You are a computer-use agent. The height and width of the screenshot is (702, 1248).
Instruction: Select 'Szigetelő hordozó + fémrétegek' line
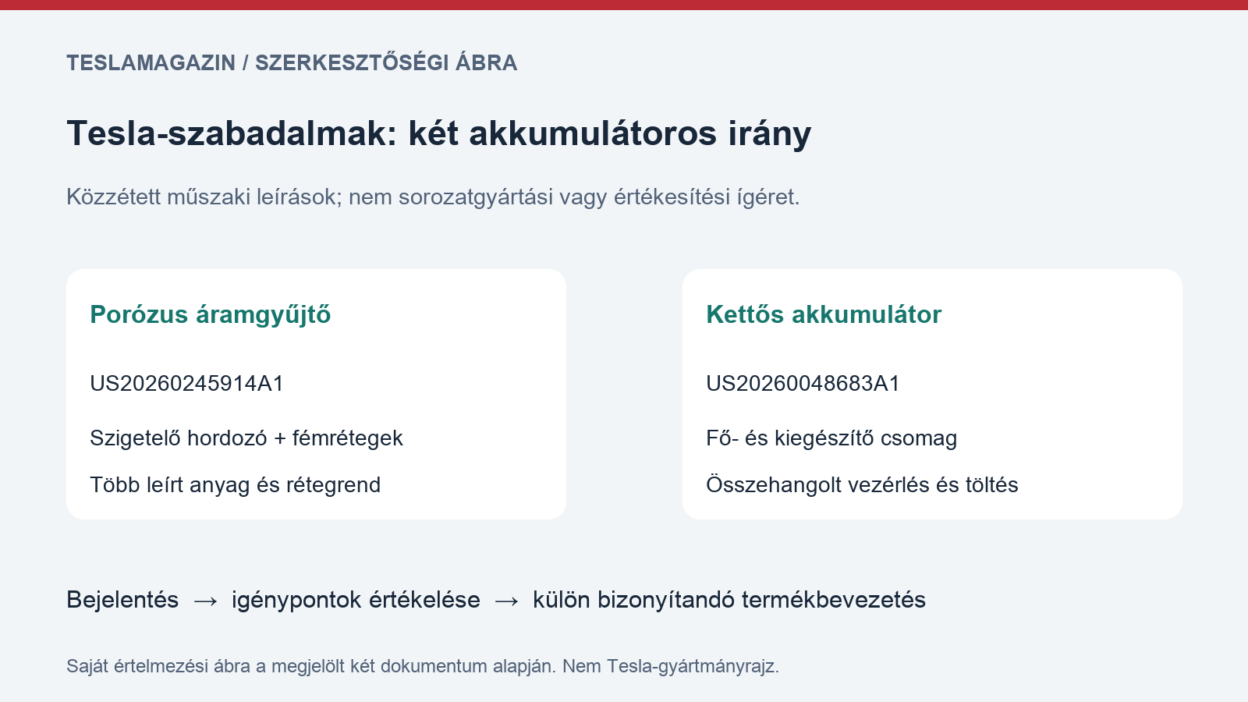tap(246, 438)
